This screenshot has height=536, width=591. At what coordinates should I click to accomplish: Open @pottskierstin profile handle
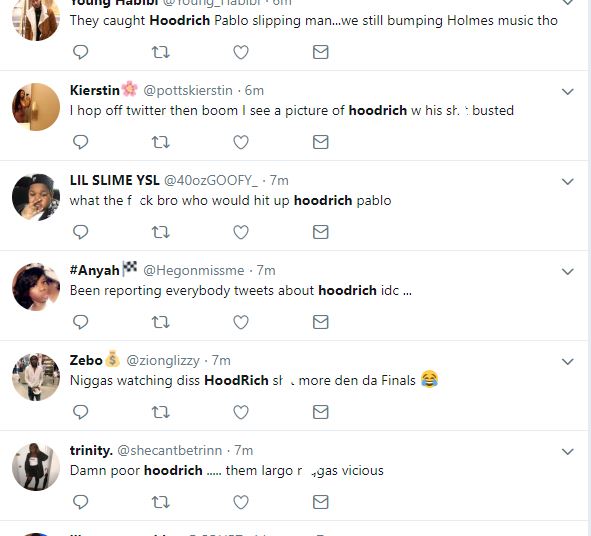[x=188, y=90]
